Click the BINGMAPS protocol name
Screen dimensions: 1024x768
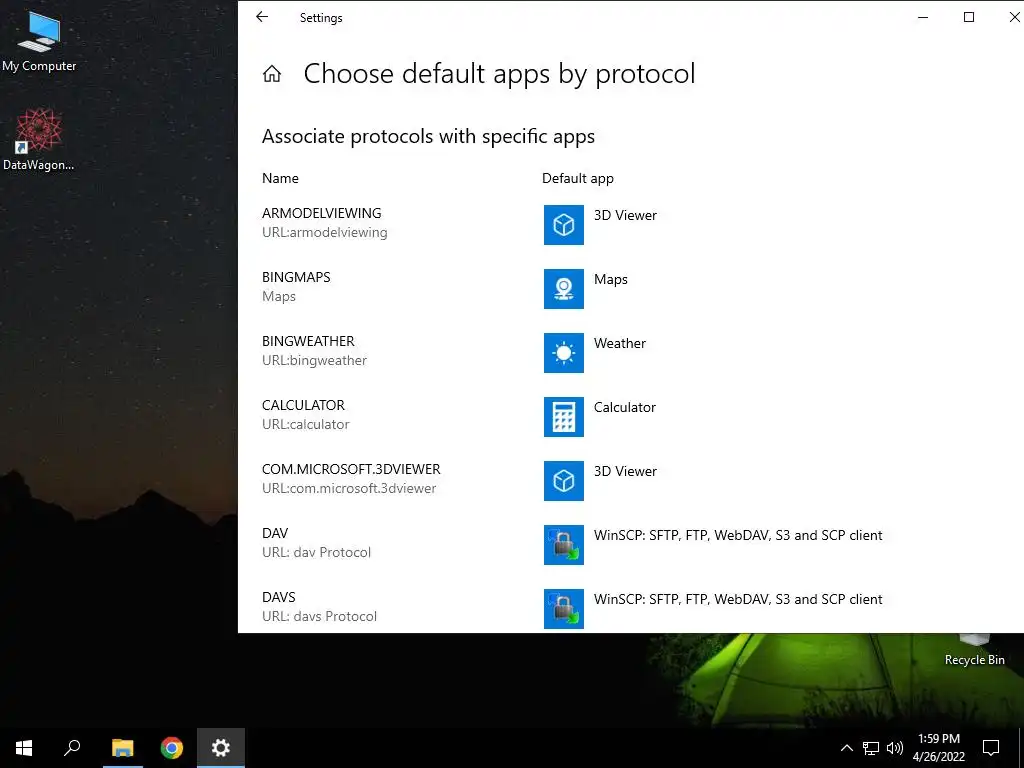click(x=296, y=278)
